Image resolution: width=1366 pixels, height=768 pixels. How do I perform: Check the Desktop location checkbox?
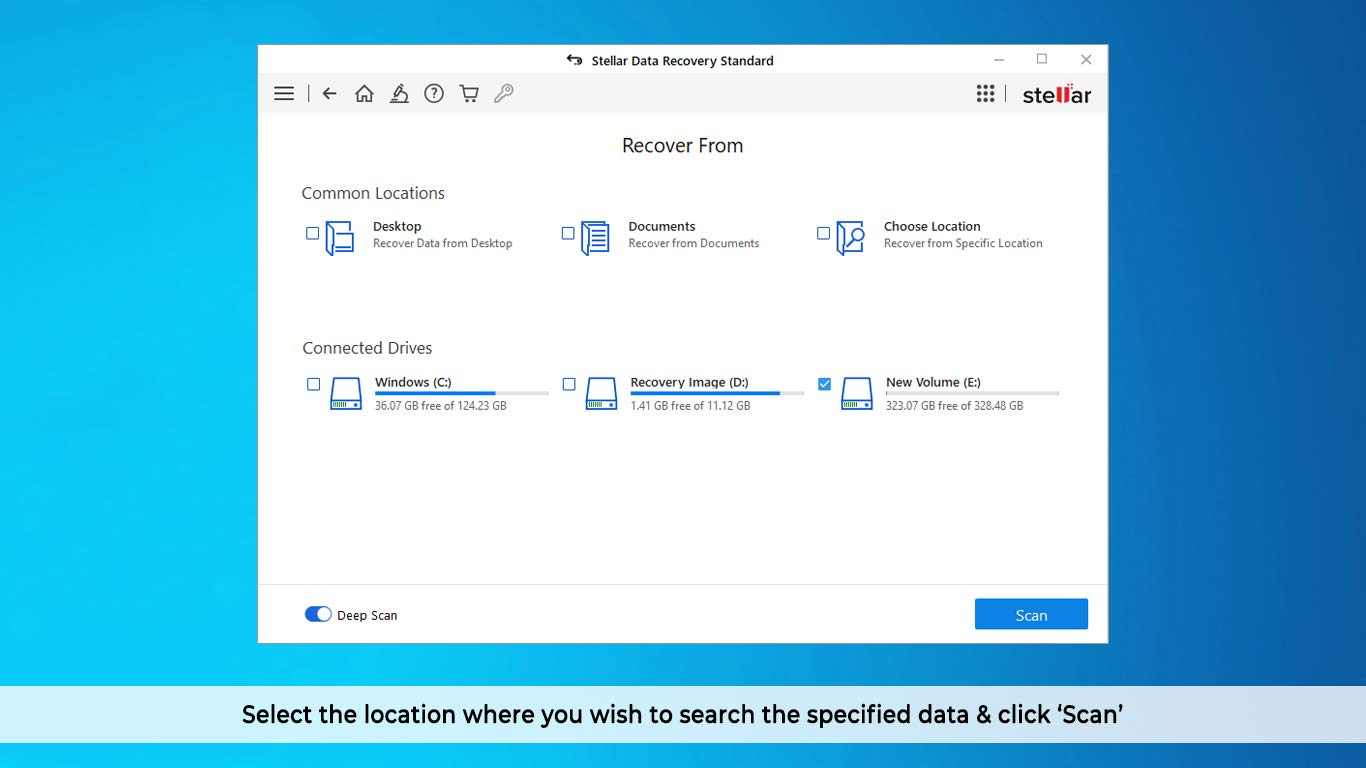coord(313,233)
